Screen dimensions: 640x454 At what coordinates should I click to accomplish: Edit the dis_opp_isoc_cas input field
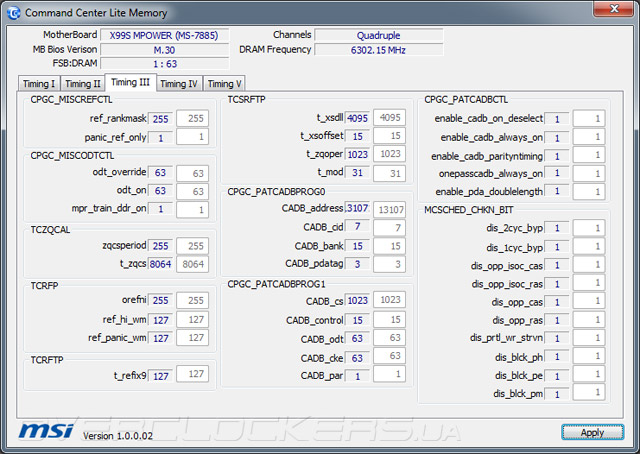pos(589,264)
